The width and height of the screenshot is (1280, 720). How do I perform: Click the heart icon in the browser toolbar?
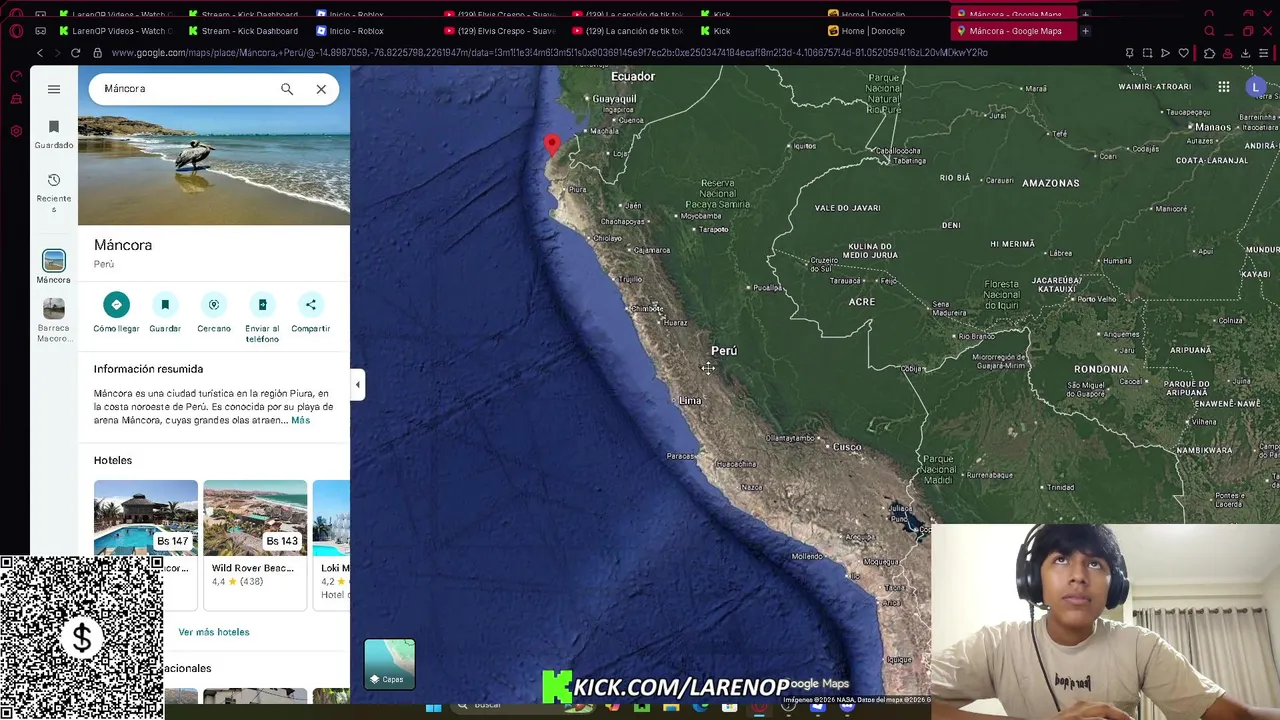[x=1184, y=53]
